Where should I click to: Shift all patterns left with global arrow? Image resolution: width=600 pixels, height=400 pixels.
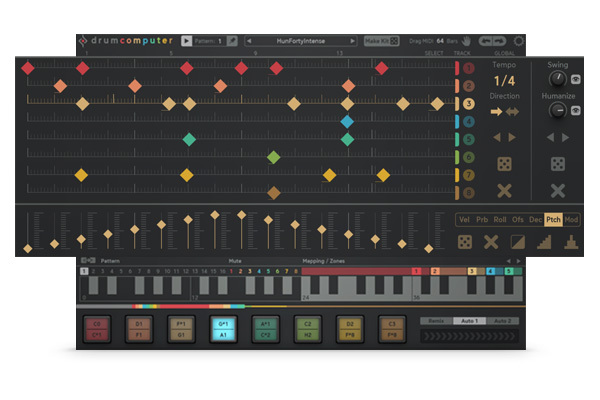pyautogui.click(x=550, y=137)
